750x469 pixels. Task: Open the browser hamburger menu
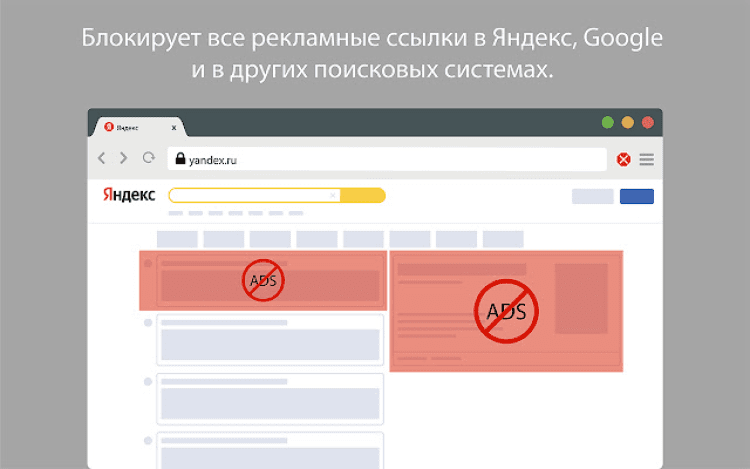(x=647, y=159)
